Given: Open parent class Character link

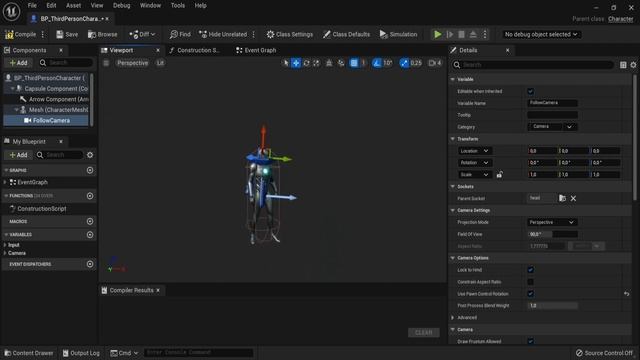Looking at the screenshot, I should point(620,19).
